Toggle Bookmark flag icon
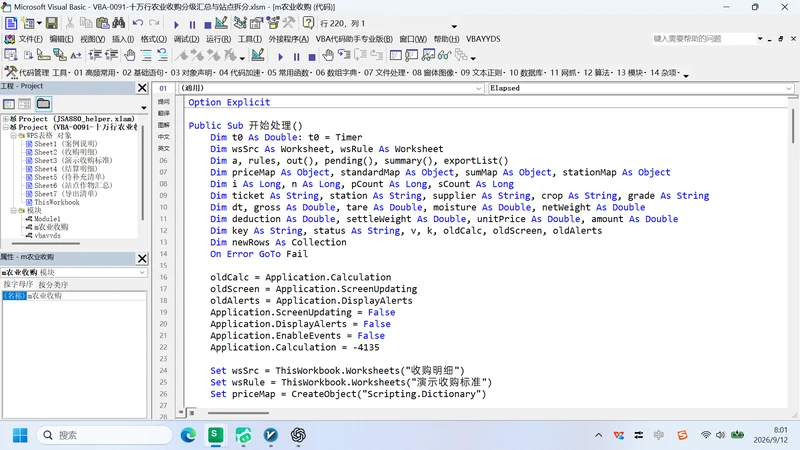 pos(182,55)
